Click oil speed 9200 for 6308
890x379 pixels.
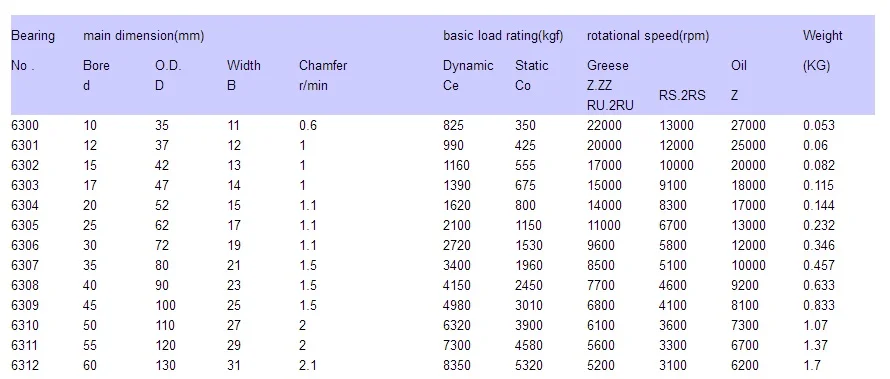745,285
